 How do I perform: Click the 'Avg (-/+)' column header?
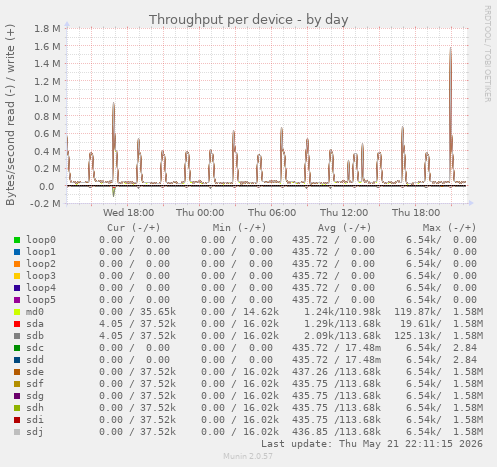point(344,228)
